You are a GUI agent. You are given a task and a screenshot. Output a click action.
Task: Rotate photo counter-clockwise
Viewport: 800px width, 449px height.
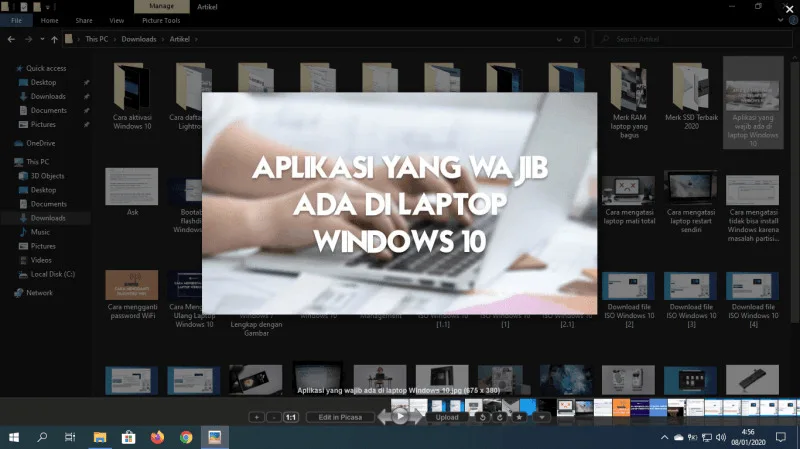[483, 417]
